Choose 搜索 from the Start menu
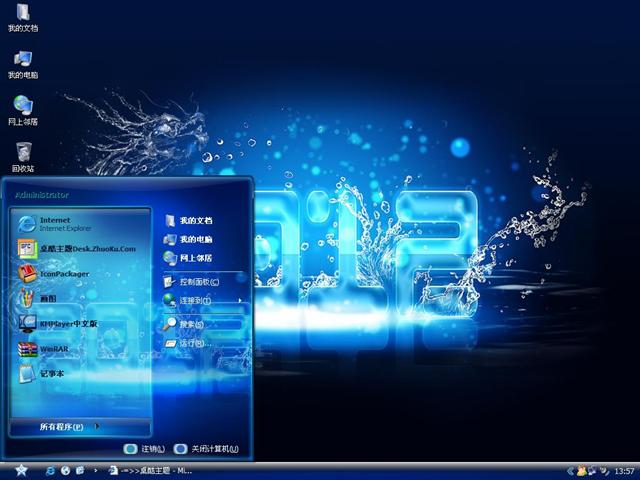This screenshot has width=640, height=480. (x=192, y=324)
